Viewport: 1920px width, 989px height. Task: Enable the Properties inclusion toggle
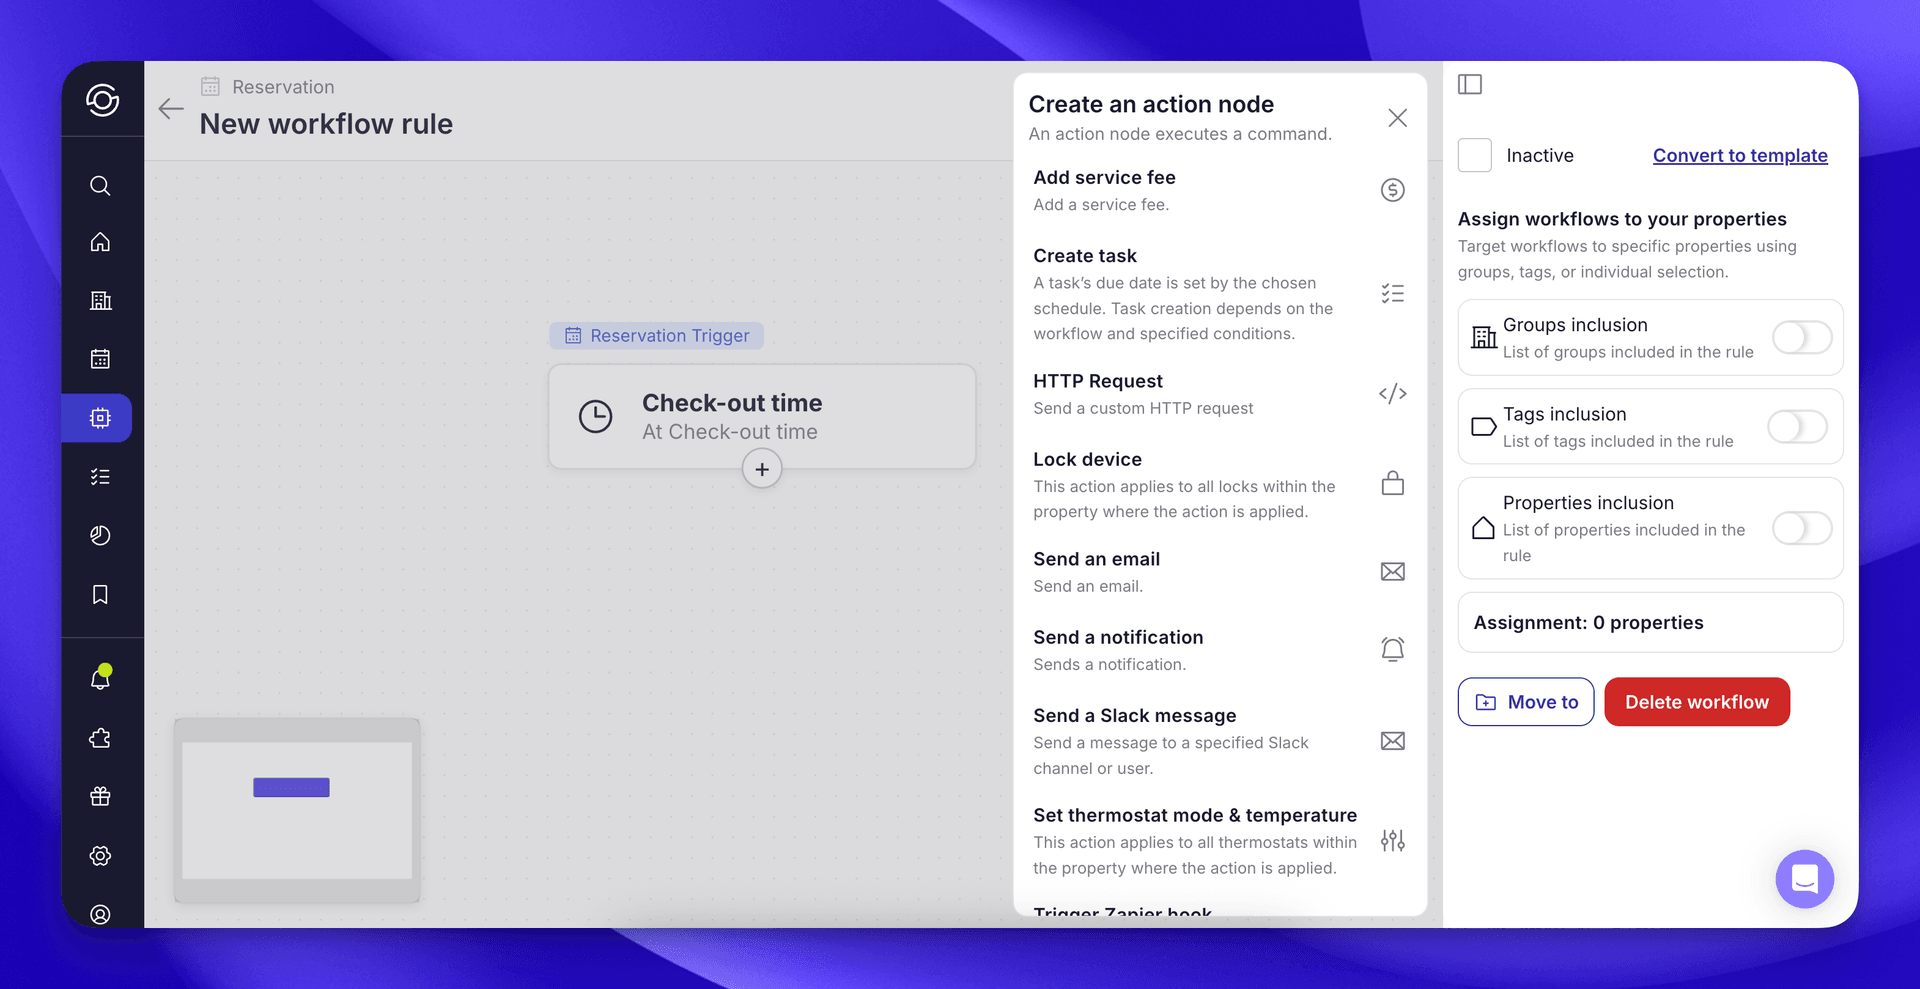(1801, 529)
